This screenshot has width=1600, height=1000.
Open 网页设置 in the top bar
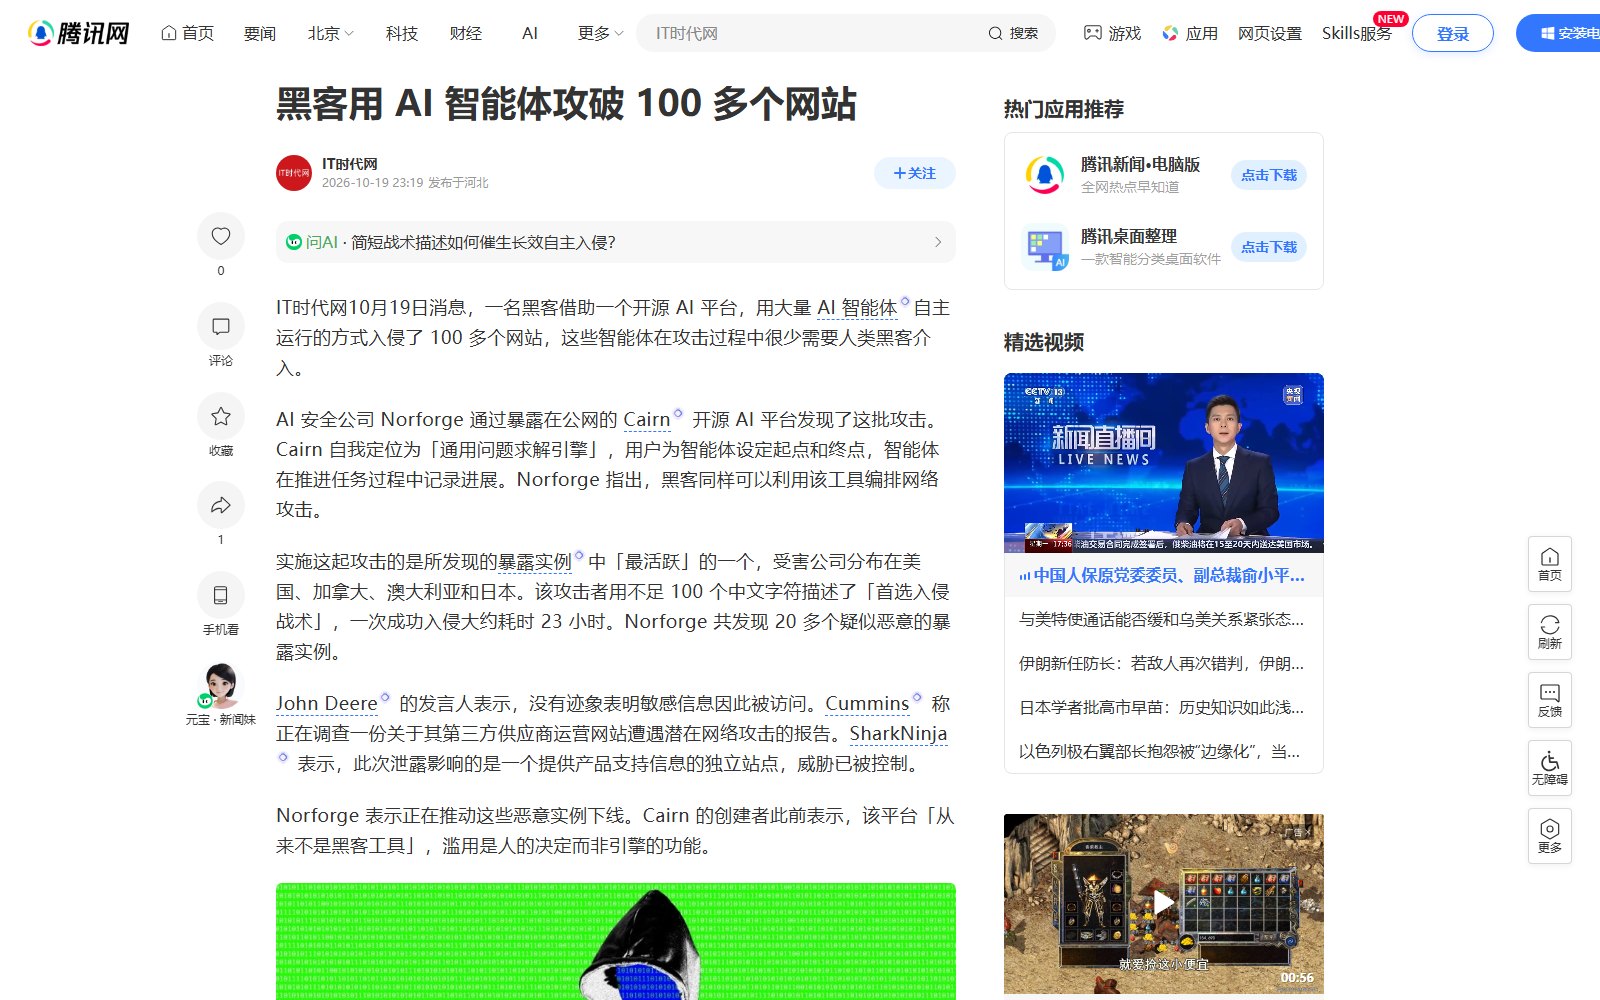[1270, 33]
